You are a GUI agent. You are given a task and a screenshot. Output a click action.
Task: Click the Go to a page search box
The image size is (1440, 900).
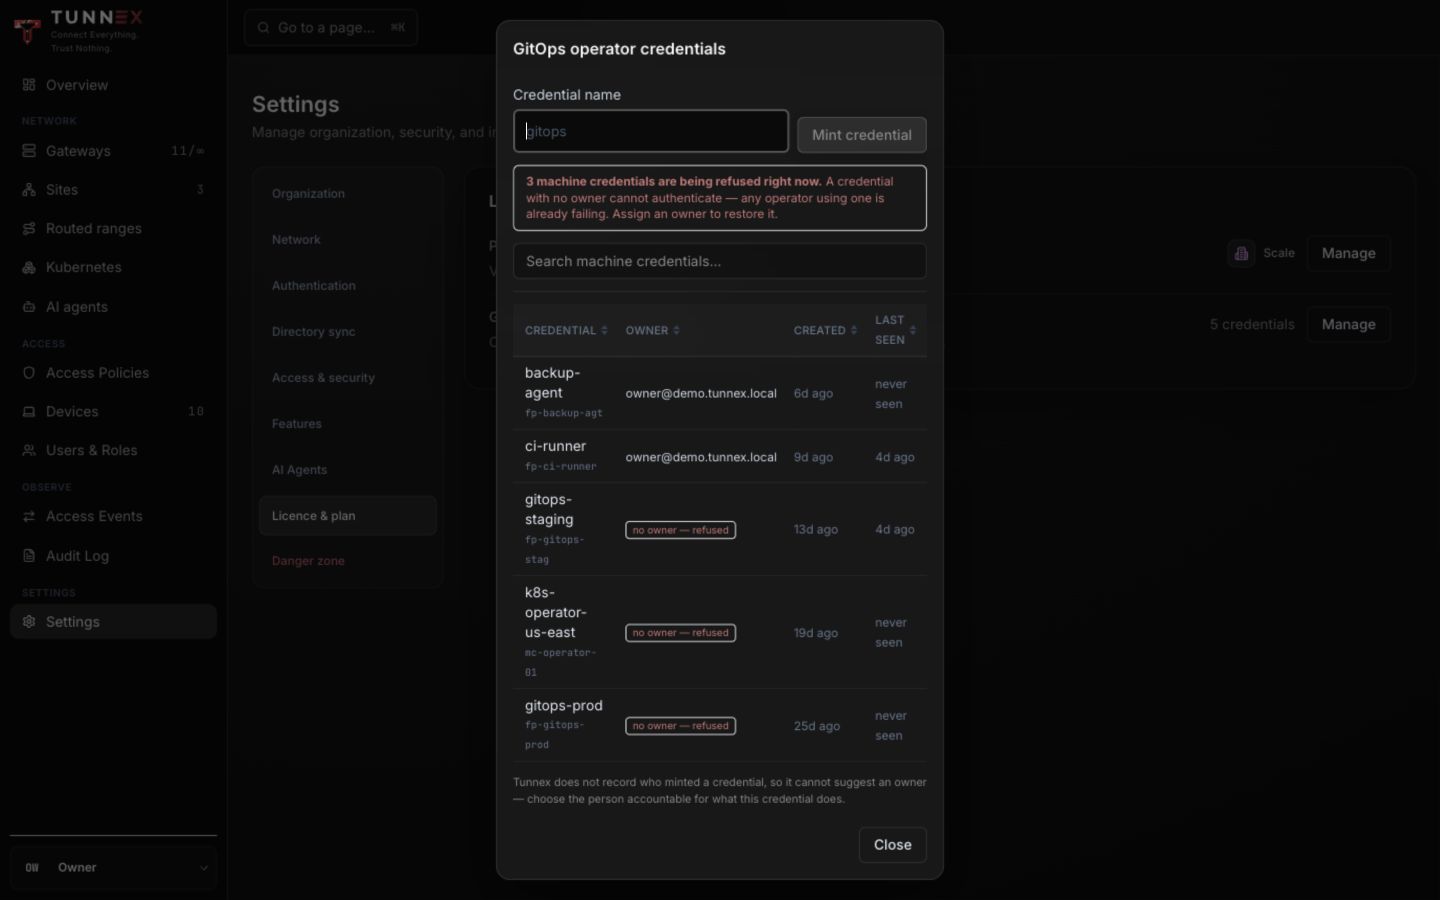[331, 28]
